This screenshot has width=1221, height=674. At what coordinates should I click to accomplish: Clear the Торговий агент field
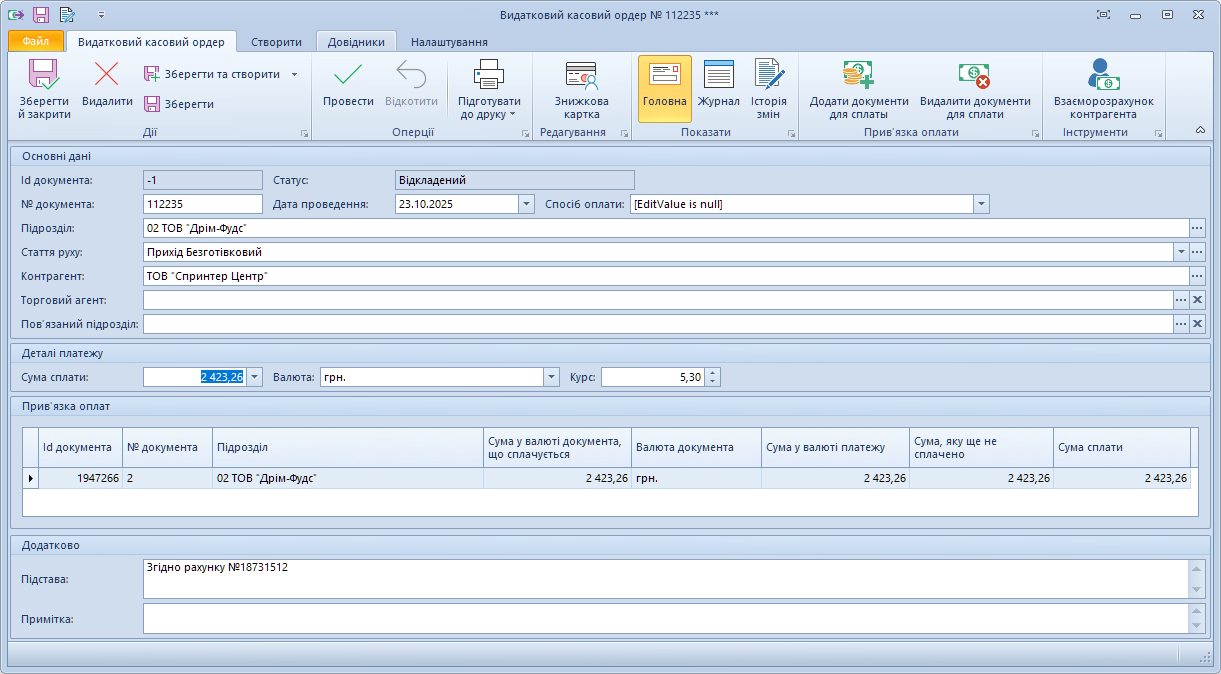click(x=1197, y=300)
